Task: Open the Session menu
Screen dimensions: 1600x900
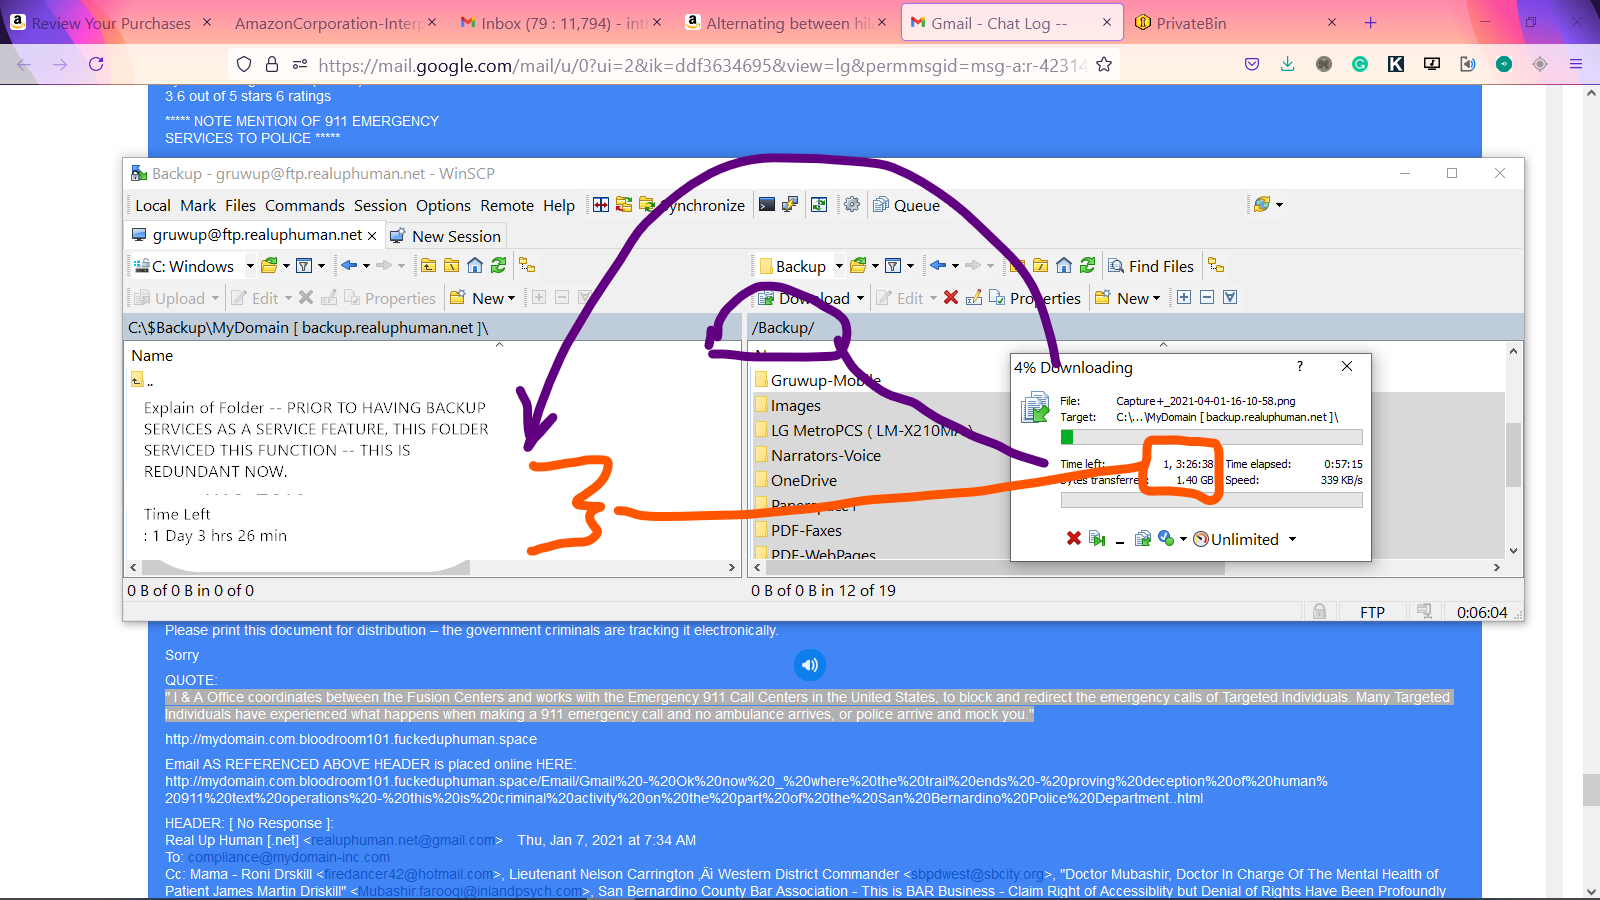Action: tap(380, 205)
